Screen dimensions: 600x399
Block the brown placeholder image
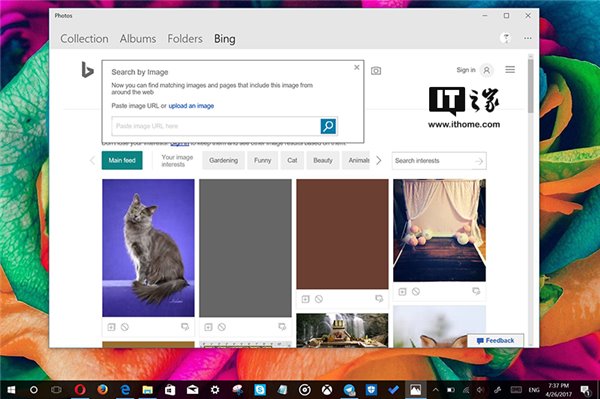pos(319,299)
